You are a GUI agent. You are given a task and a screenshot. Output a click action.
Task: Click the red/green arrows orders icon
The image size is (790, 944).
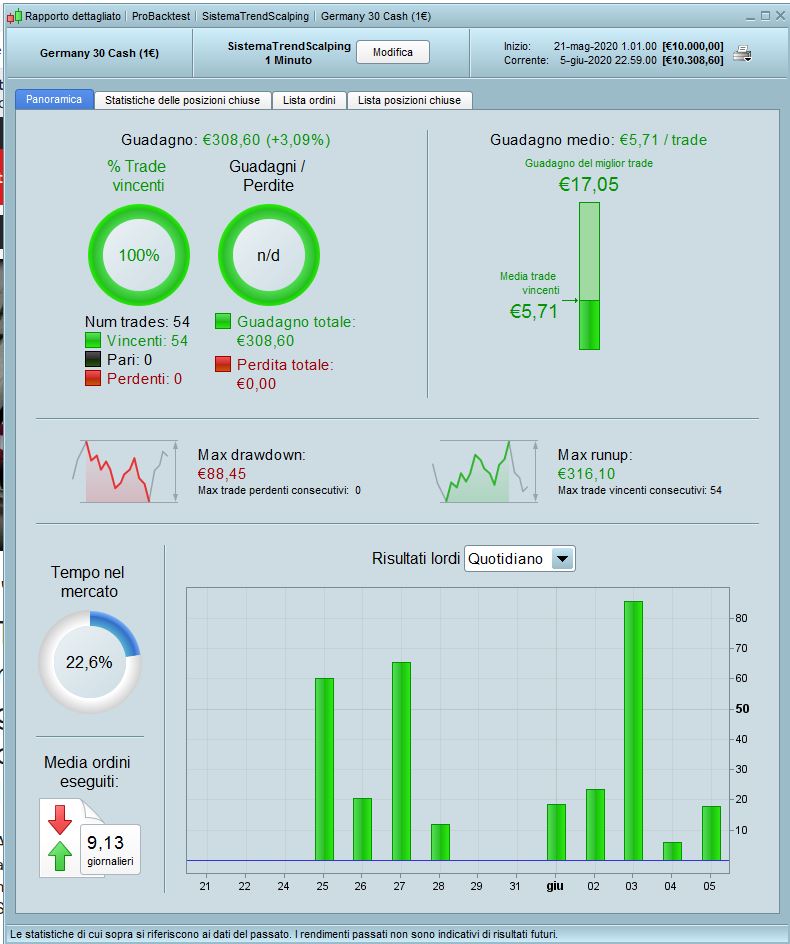pyautogui.click(x=60, y=838)
